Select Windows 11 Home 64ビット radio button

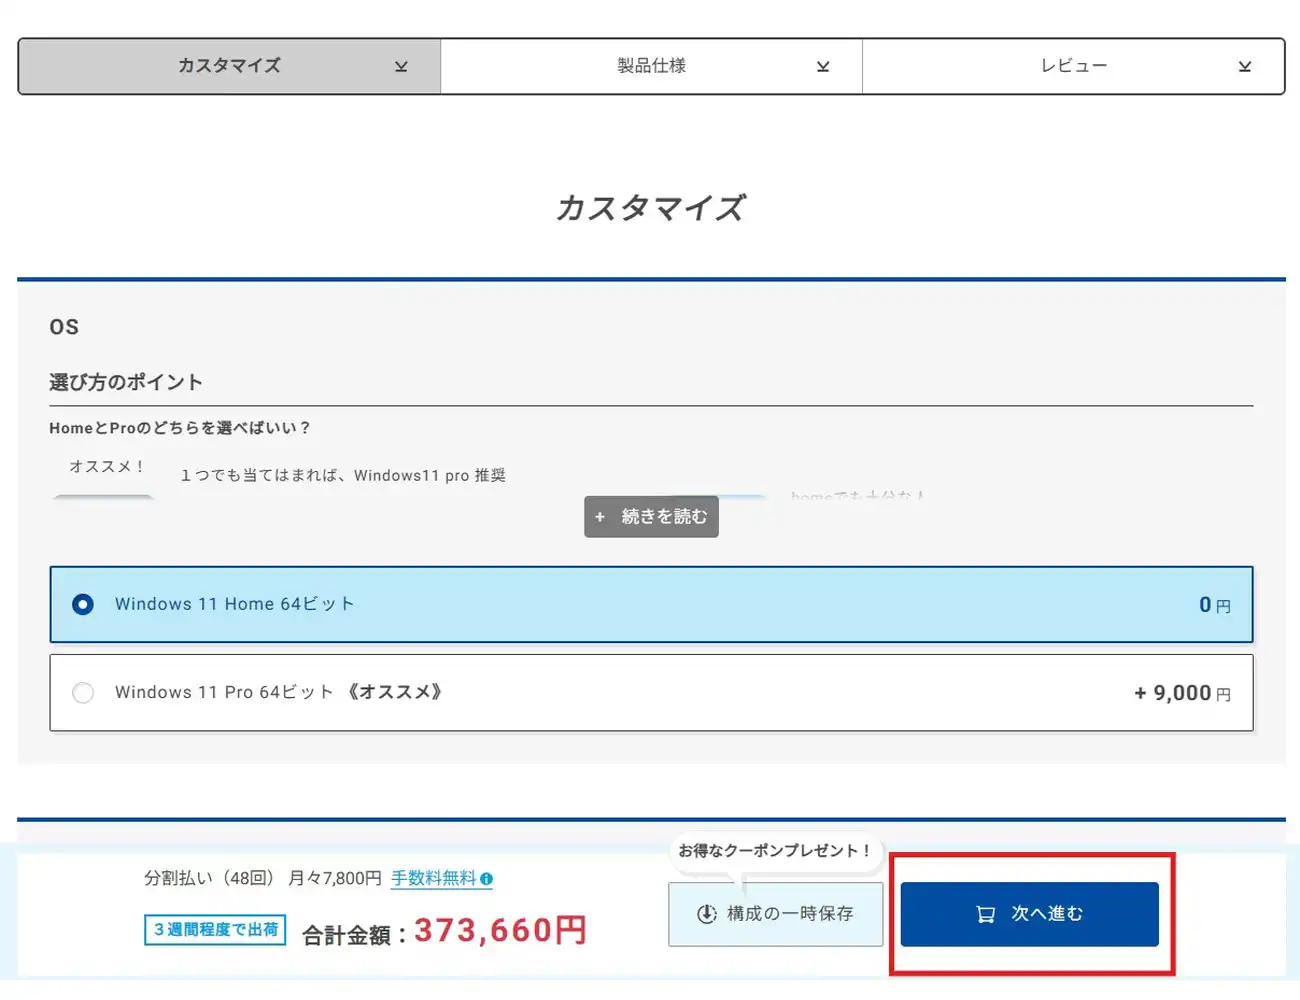coord(83,605)
